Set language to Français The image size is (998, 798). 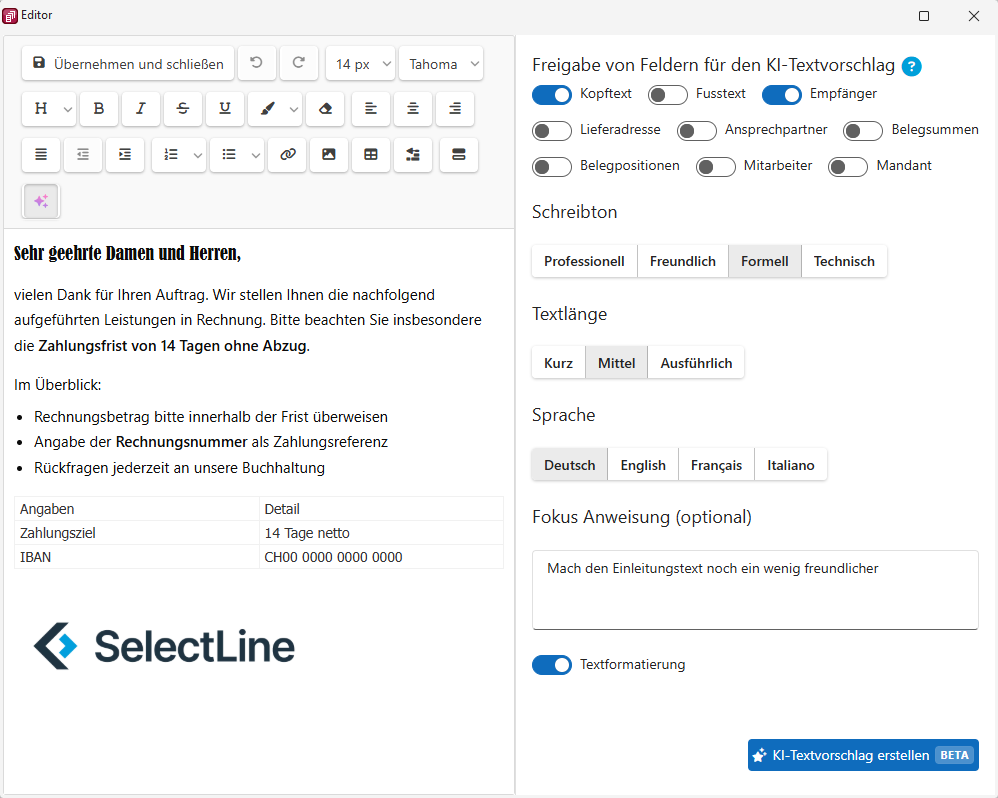[716, 465]
